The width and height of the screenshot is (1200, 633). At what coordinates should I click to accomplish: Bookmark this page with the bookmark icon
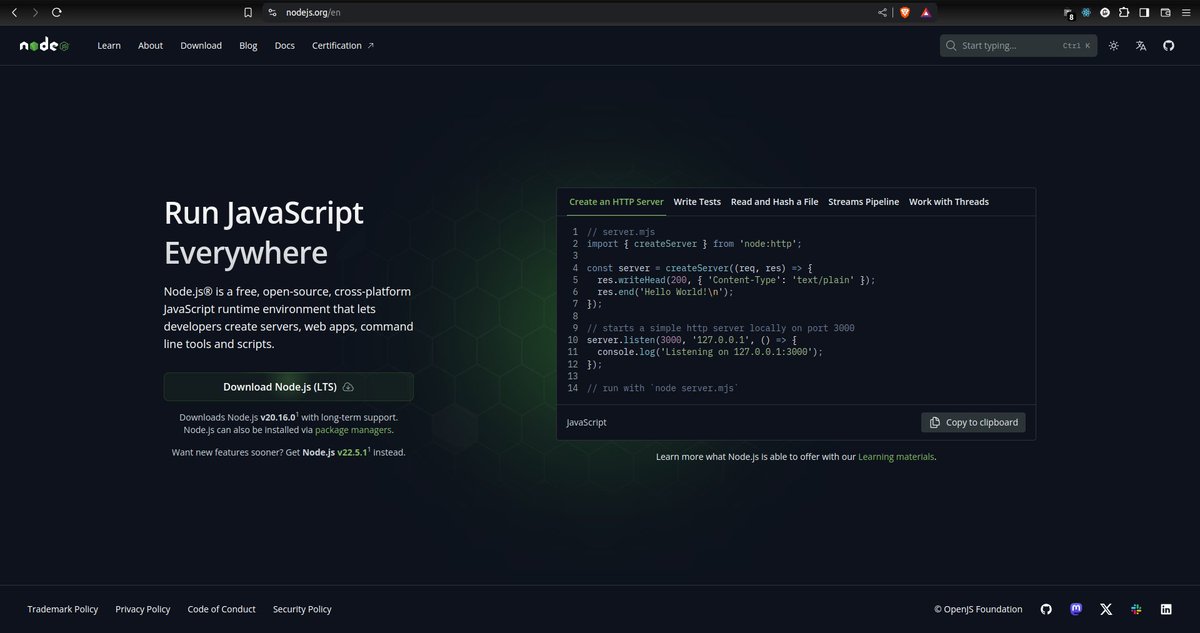(248, 12)
